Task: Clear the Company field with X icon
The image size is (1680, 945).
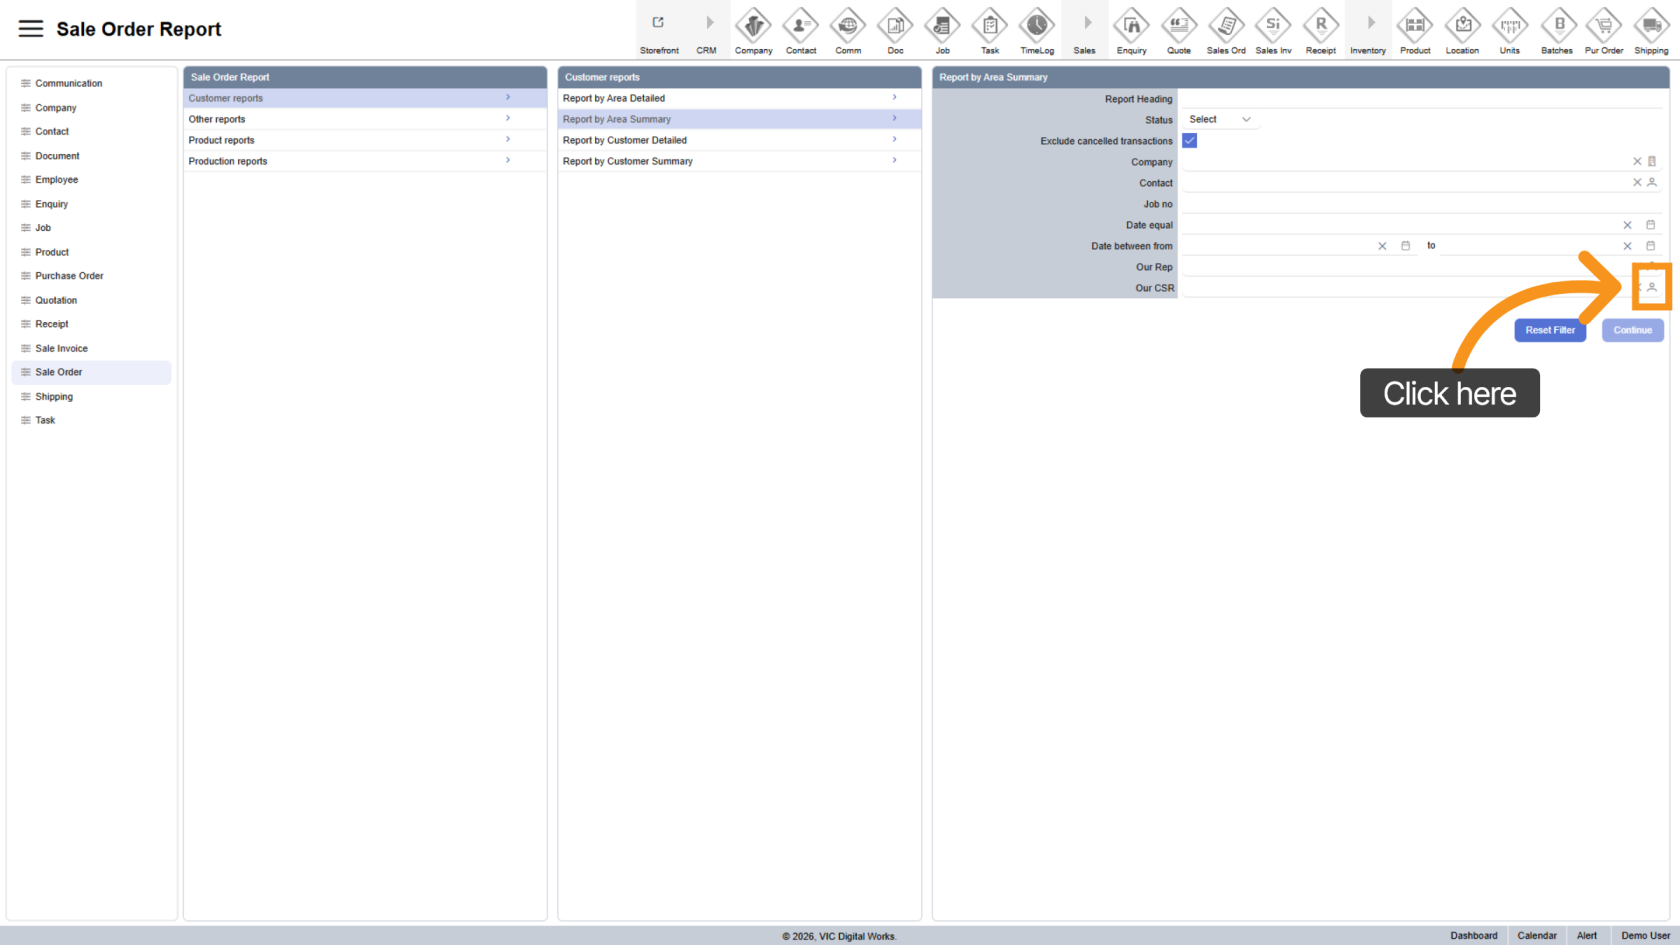Action: point(1637,162)
